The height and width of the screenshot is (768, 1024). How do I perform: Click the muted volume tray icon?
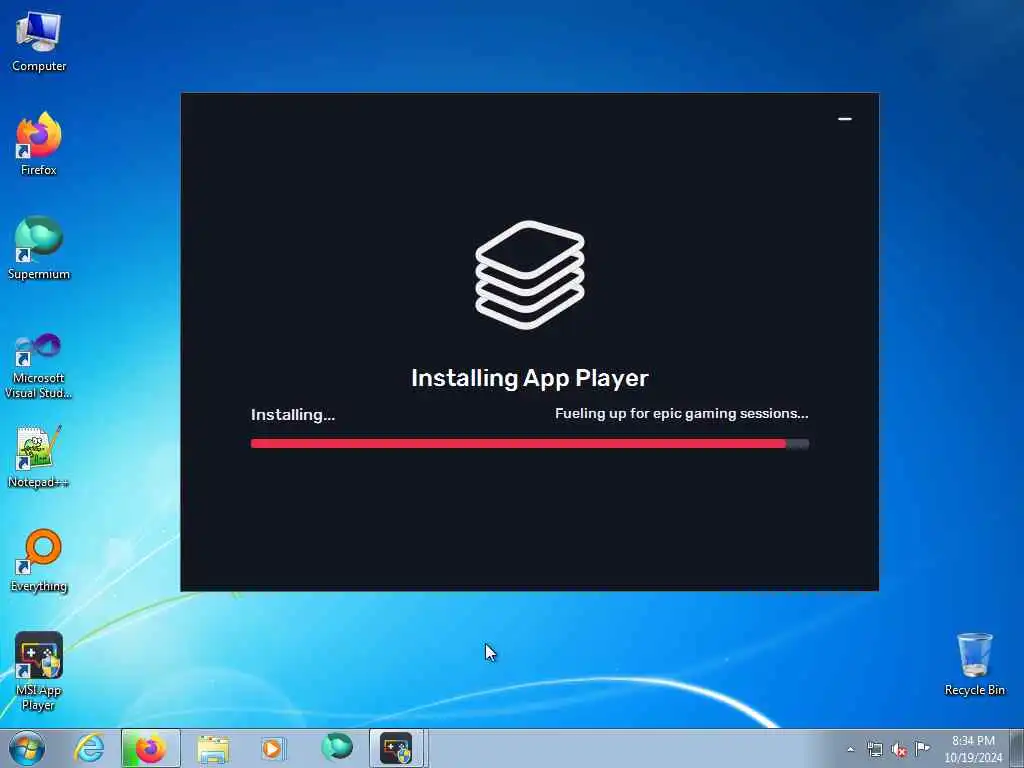pyautogui.click(x=899, y=750)
